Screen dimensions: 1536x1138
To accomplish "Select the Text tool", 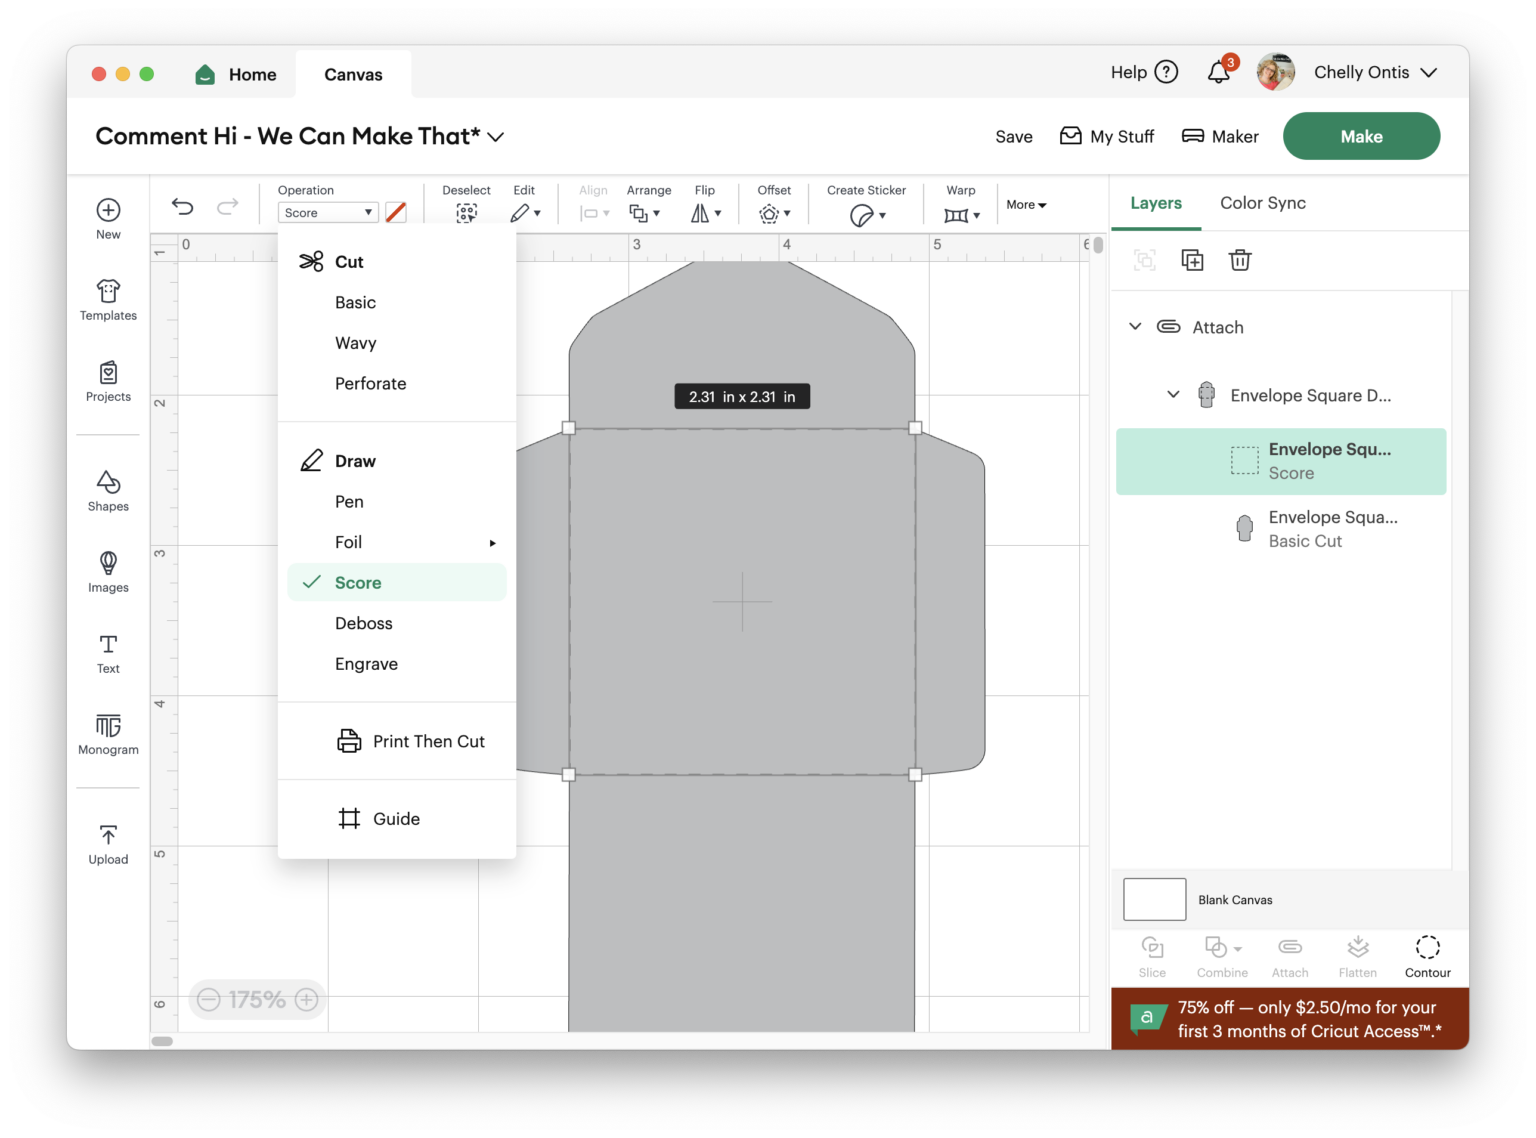I will click(107, 653).
